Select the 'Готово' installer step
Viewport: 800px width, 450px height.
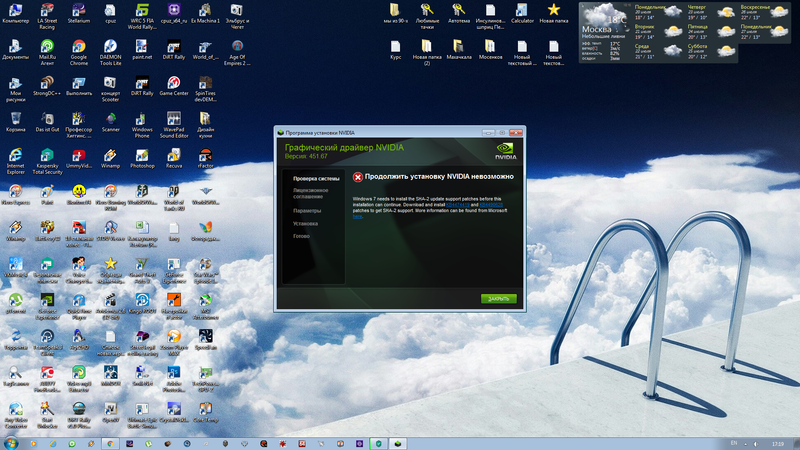click(301, 236)
